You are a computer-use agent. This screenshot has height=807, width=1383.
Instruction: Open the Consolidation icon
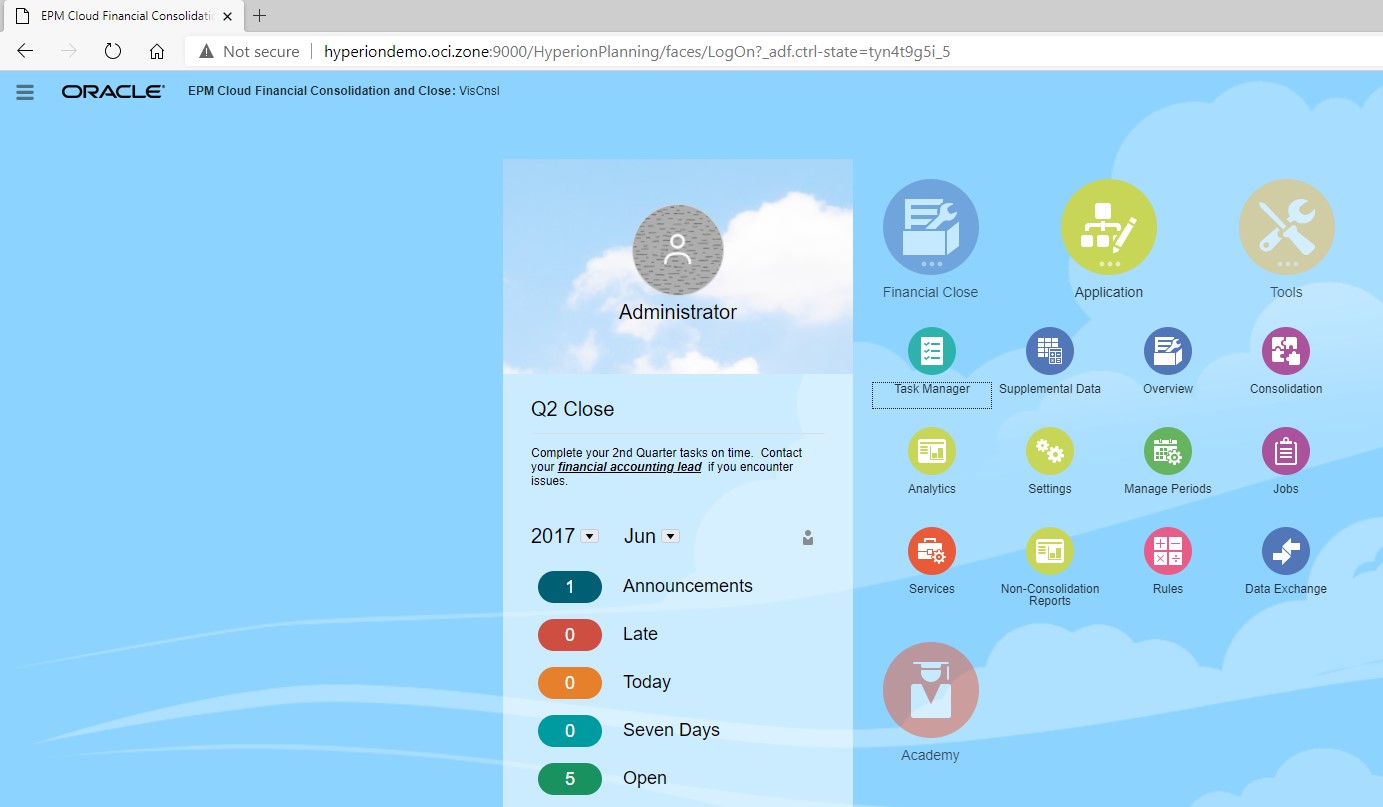click(1286, 351)
